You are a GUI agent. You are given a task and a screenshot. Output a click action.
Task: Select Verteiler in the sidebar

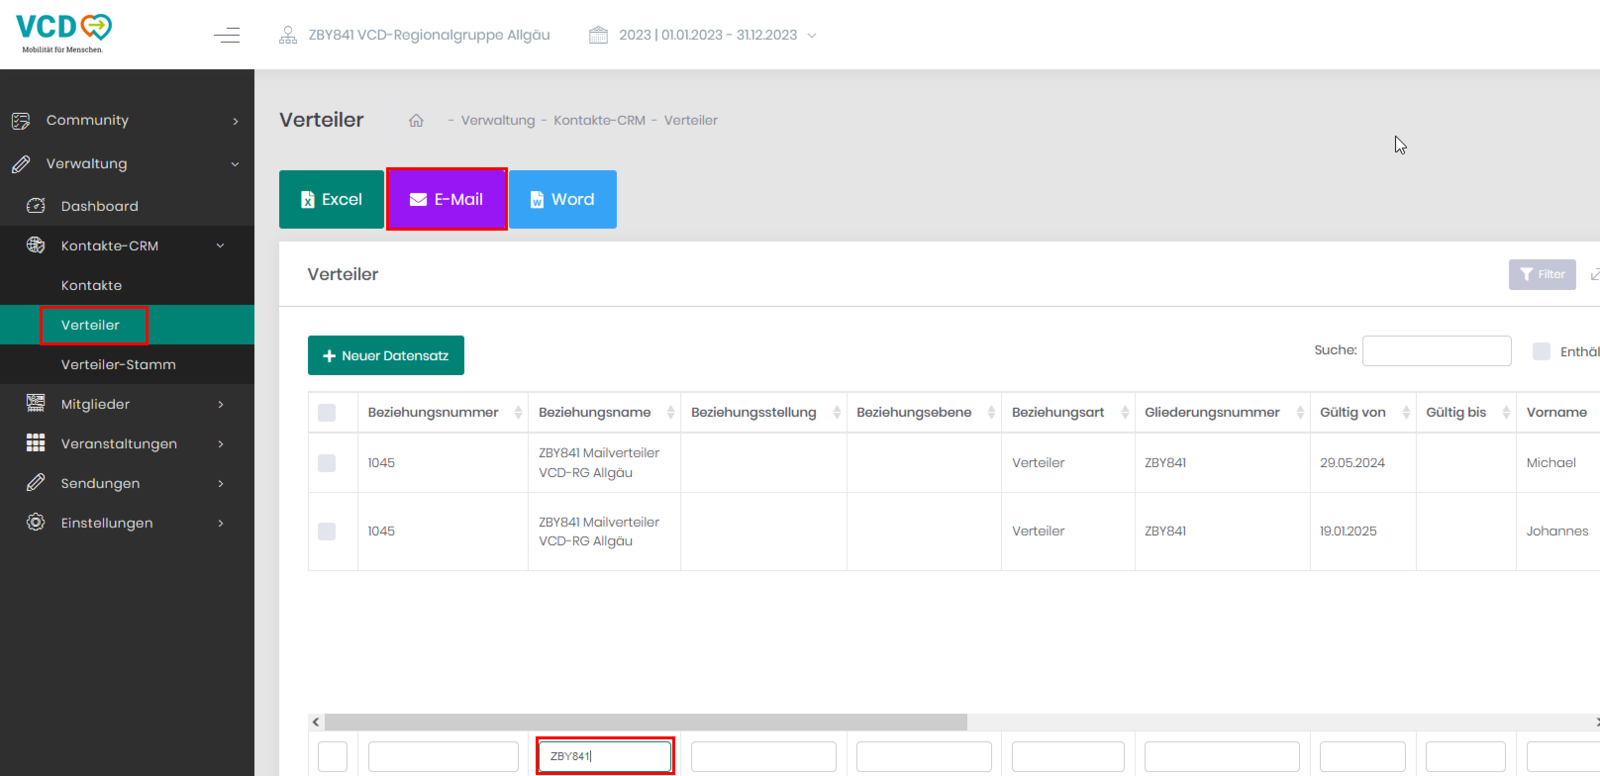(x=90, y=325)
